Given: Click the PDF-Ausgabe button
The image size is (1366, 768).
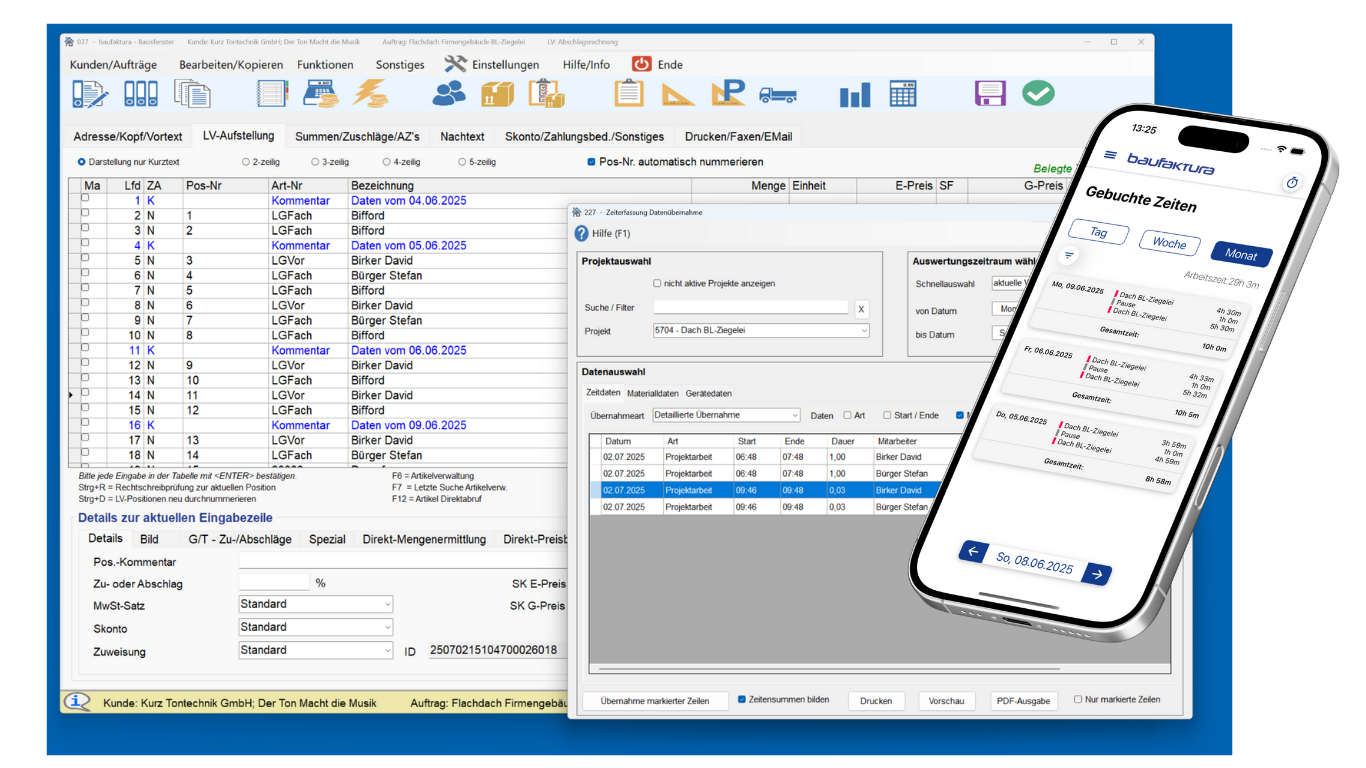Looking at the screenshot, I should coord(1024,701).
